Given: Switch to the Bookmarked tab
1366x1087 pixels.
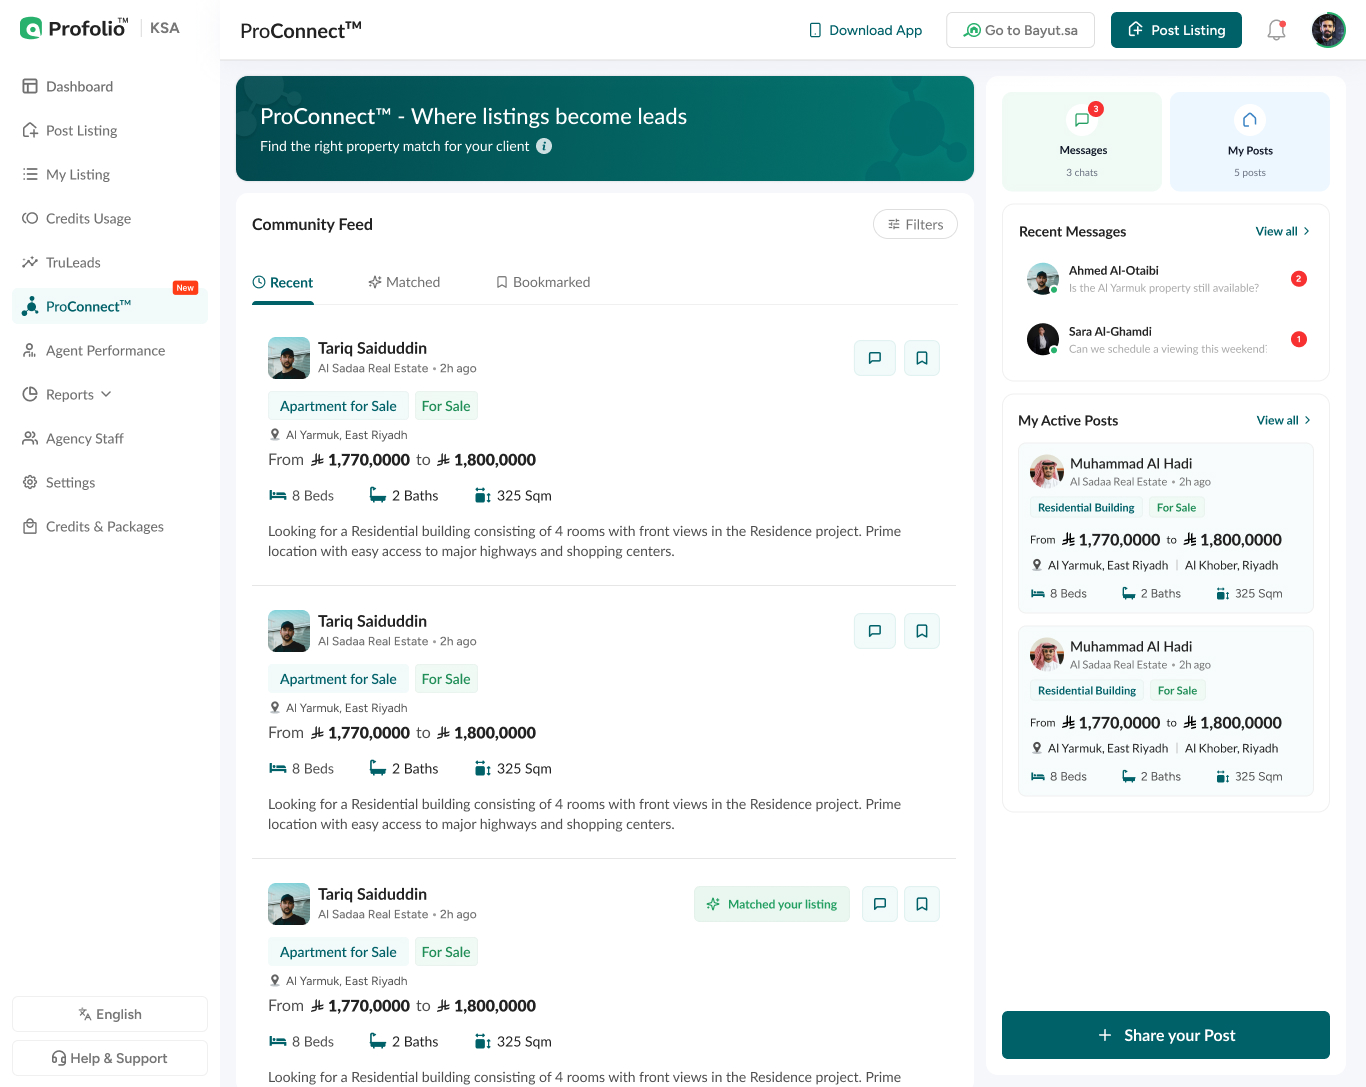Looking at the screenshot, I should (543, 282).
